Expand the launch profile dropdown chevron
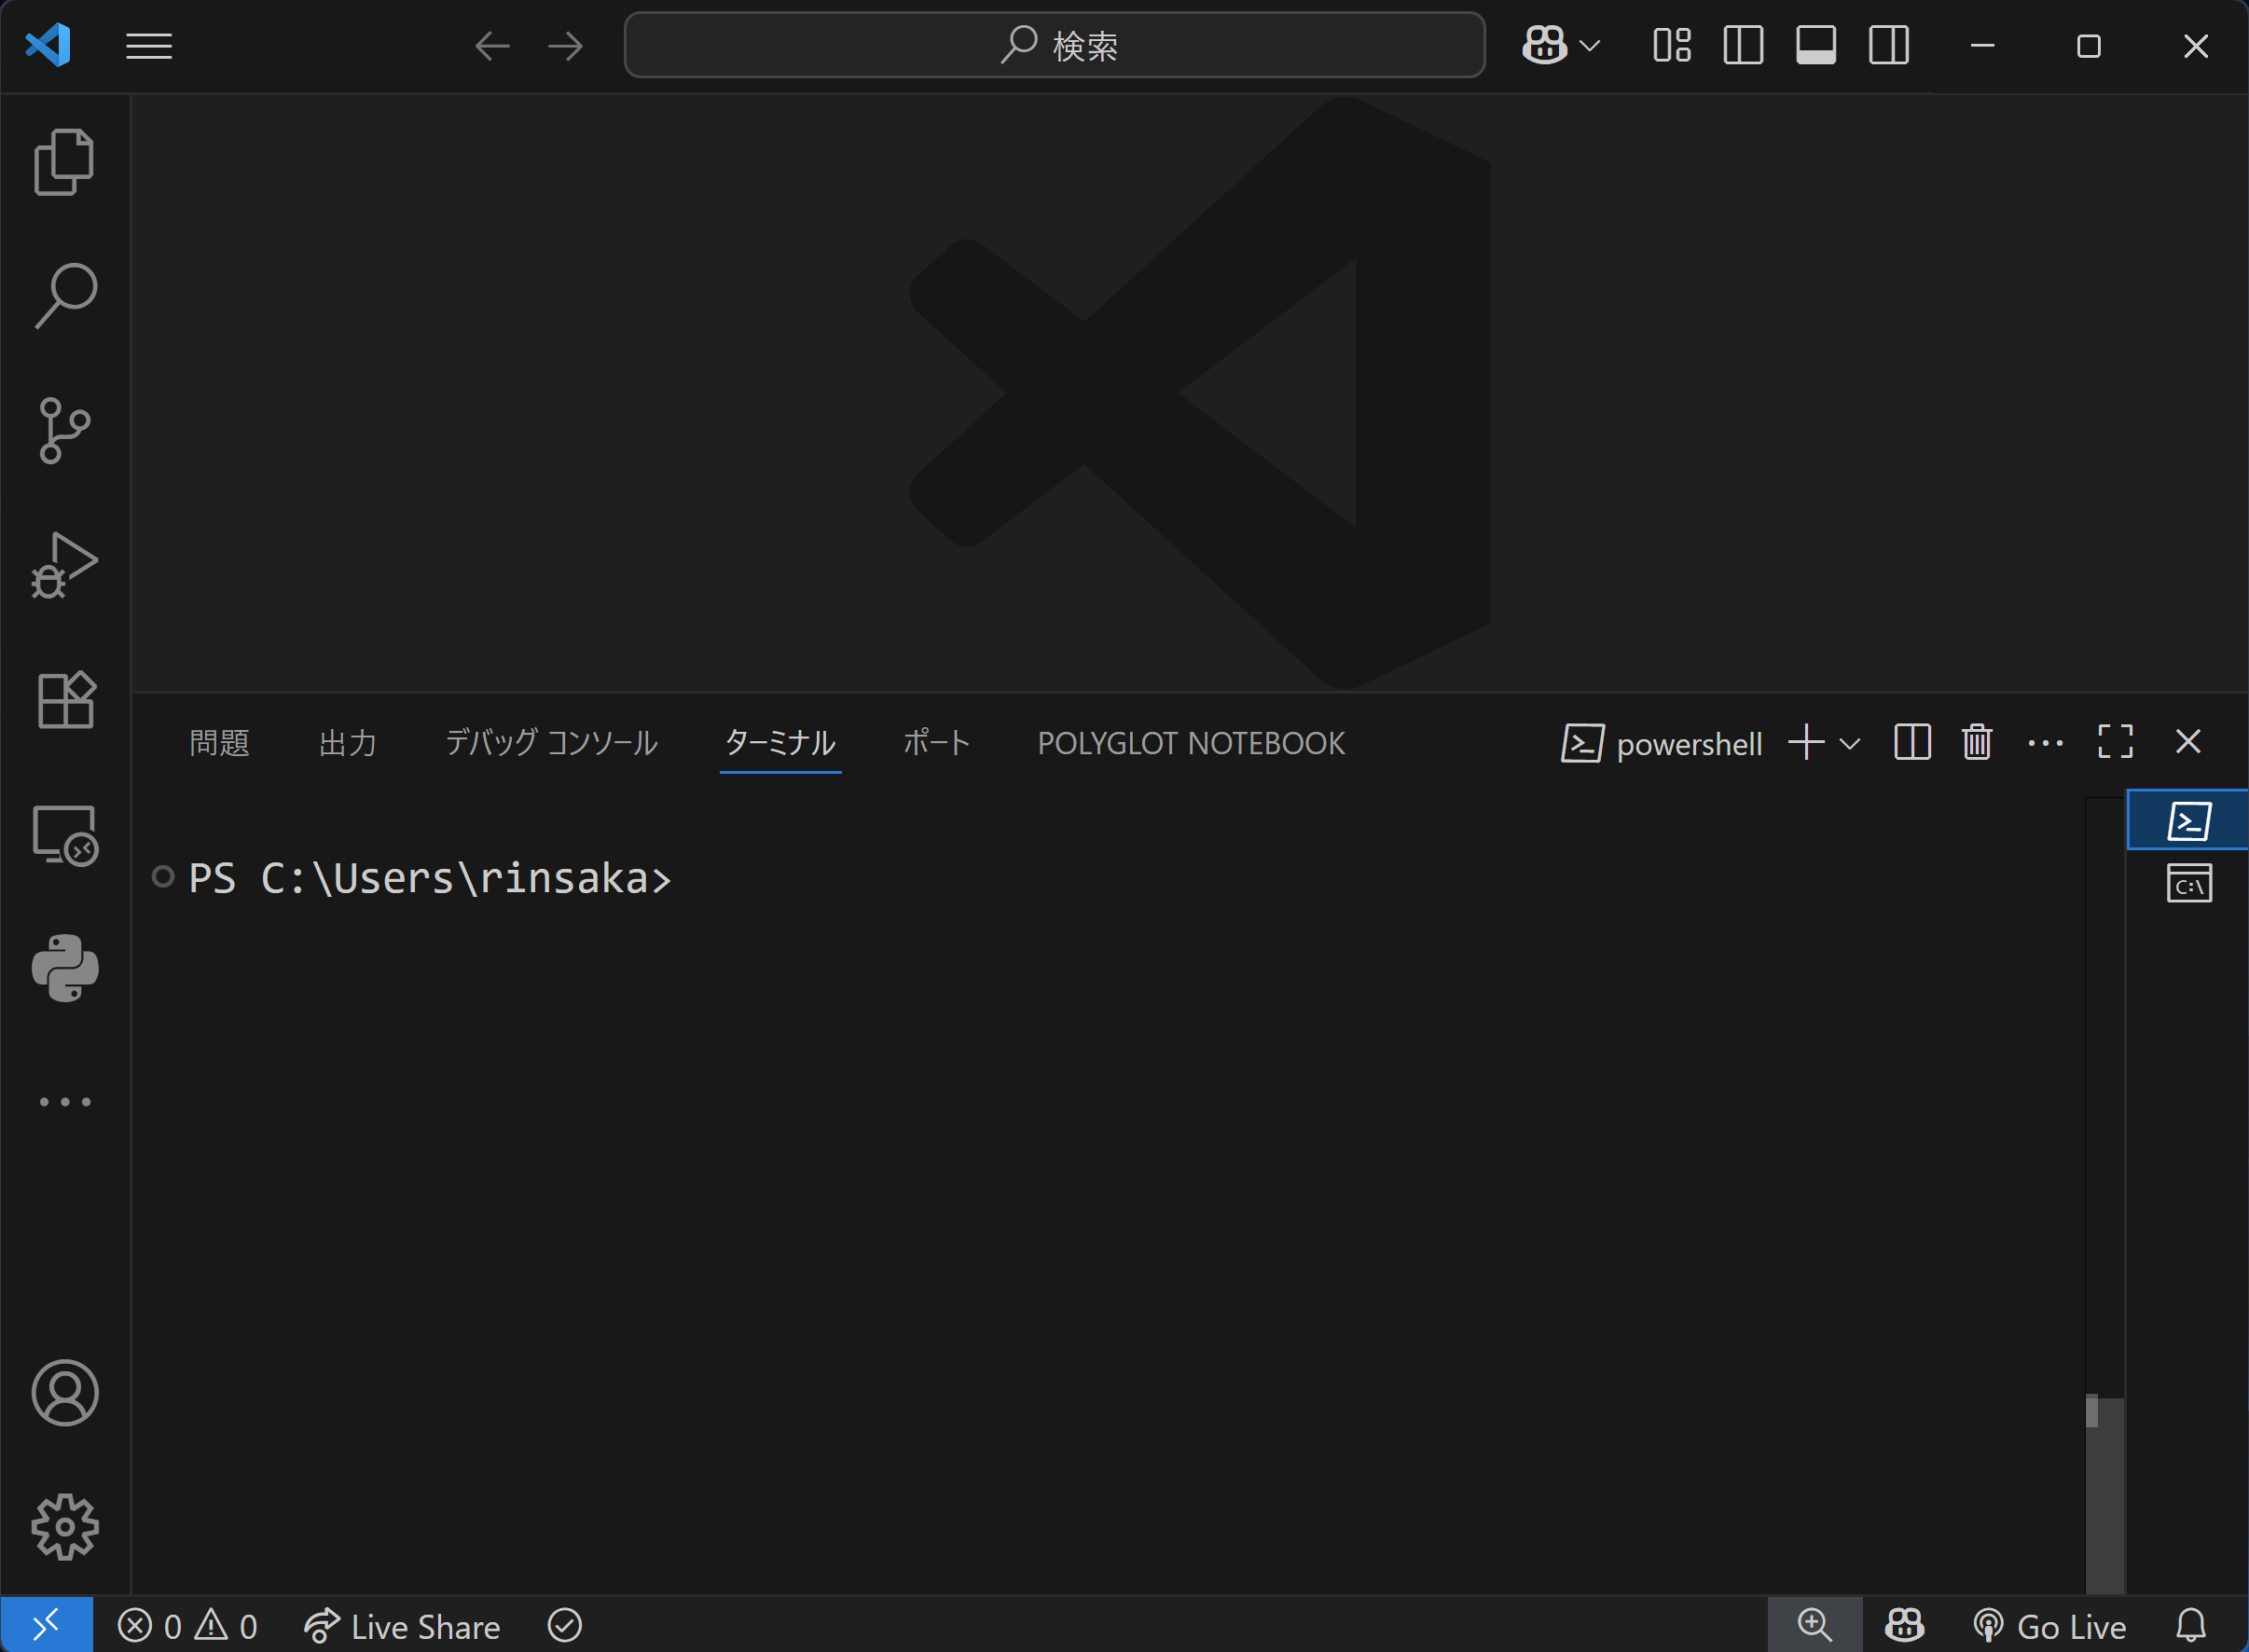The width and height of the screenshot is (2249, 1652). coord(1850,743)
